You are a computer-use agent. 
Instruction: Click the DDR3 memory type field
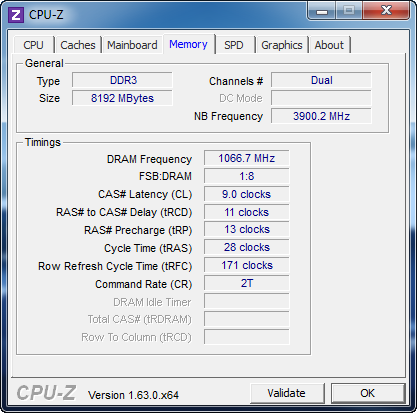pyautogui.click(x=122, y=80)
